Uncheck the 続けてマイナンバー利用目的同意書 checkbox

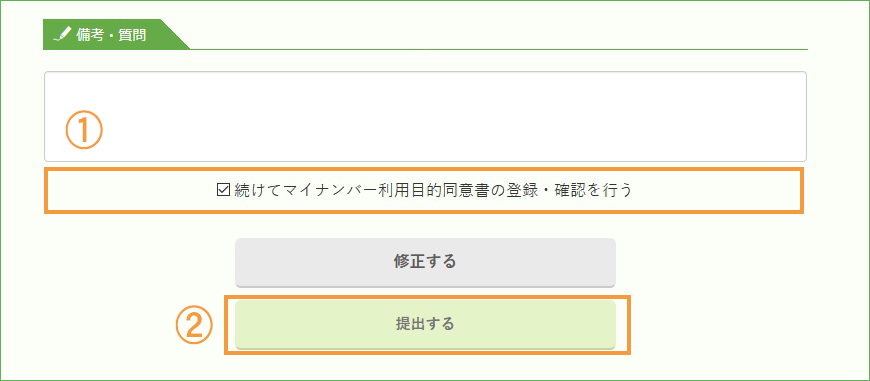[x=222, y=191]
